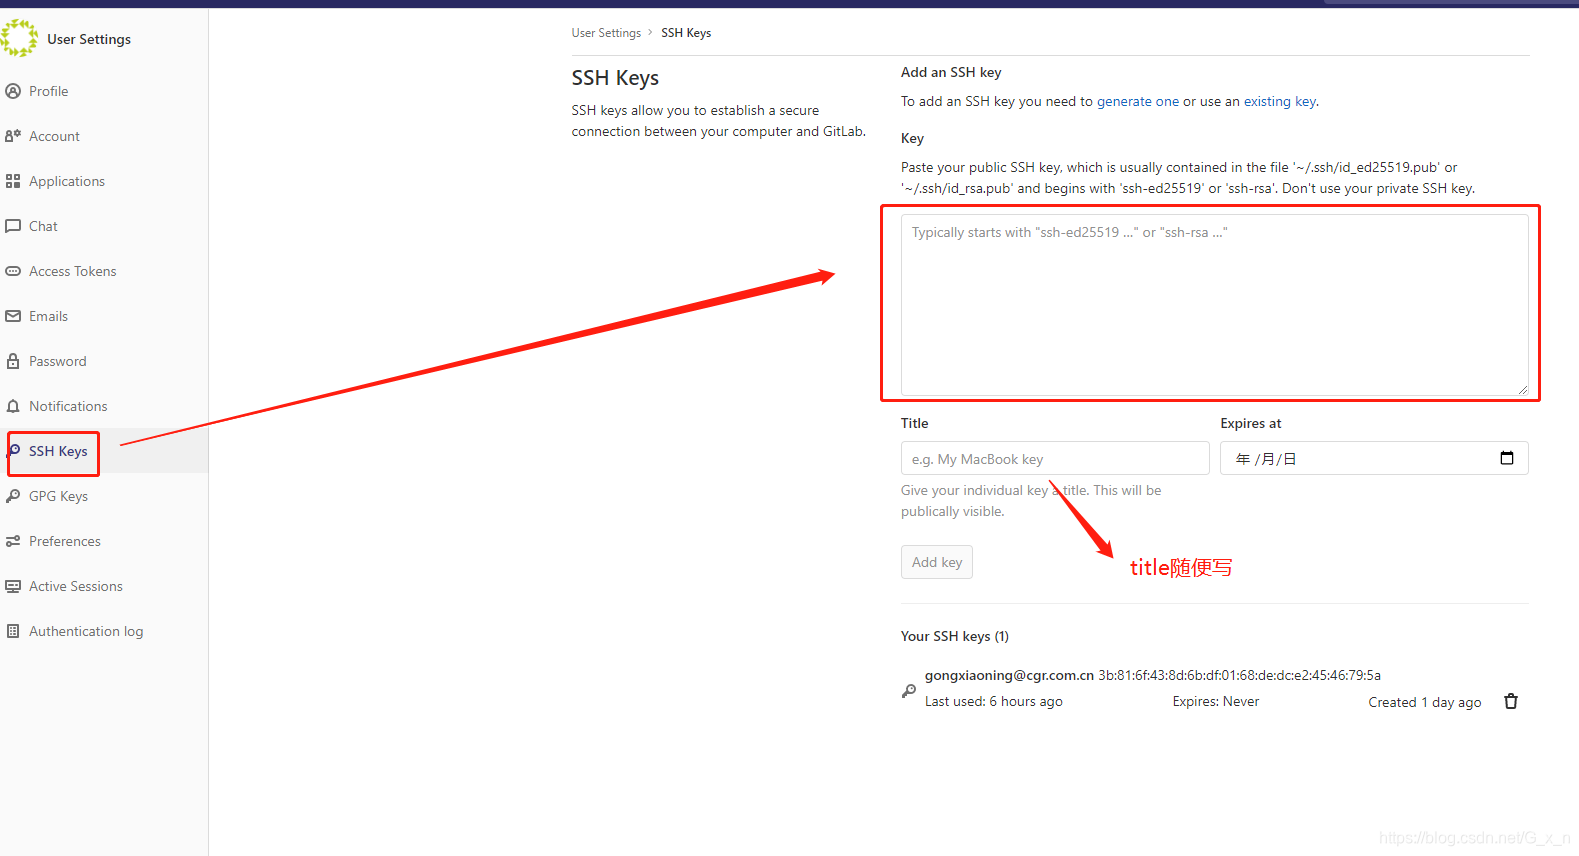This screenshot has height=856, width=1579.
Task: Go to the Emails settings page
Action: pos(48,316)
